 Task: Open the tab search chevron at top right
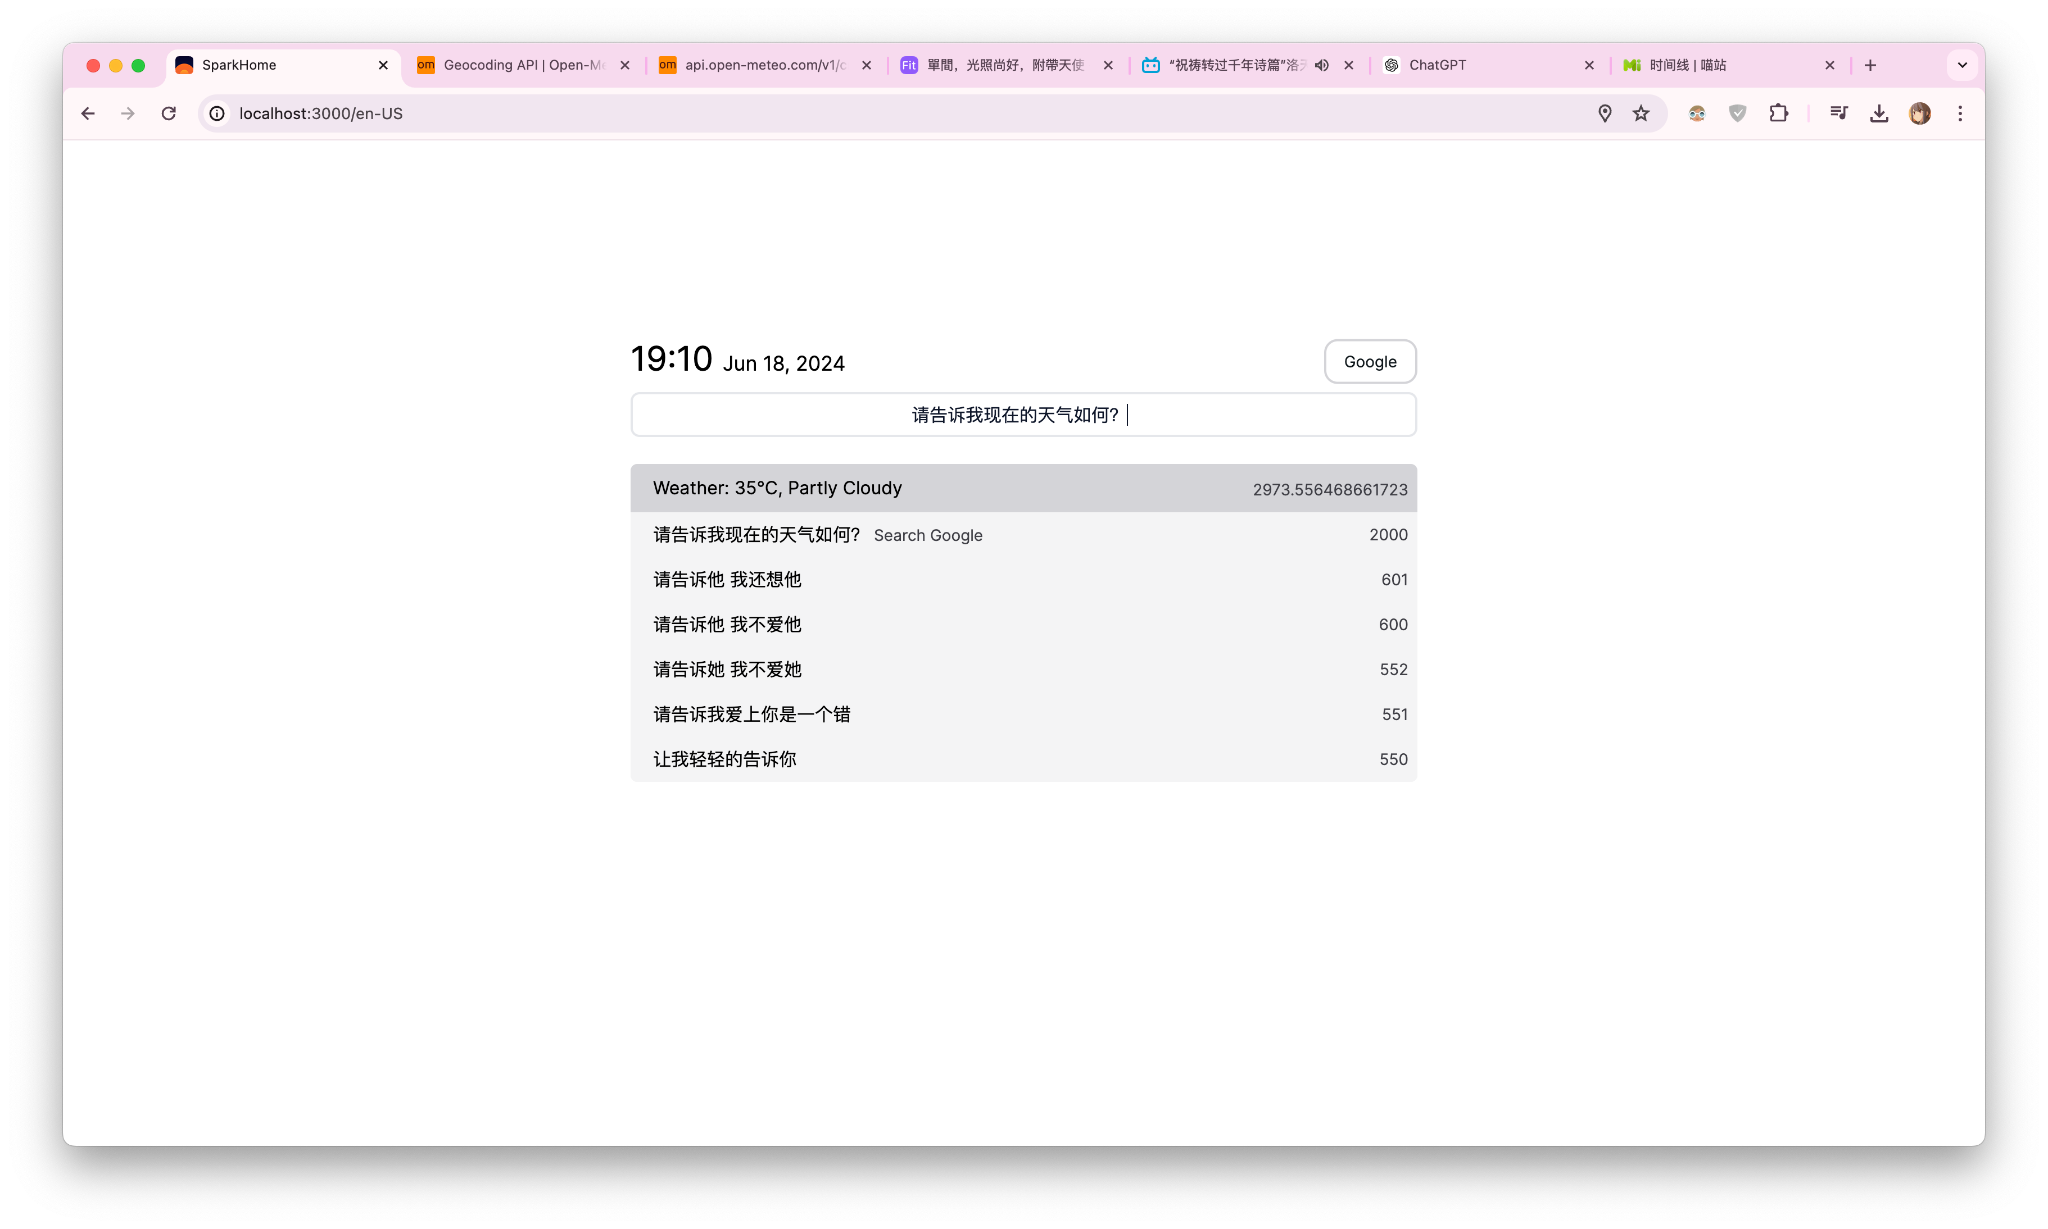pos(1961,64)
